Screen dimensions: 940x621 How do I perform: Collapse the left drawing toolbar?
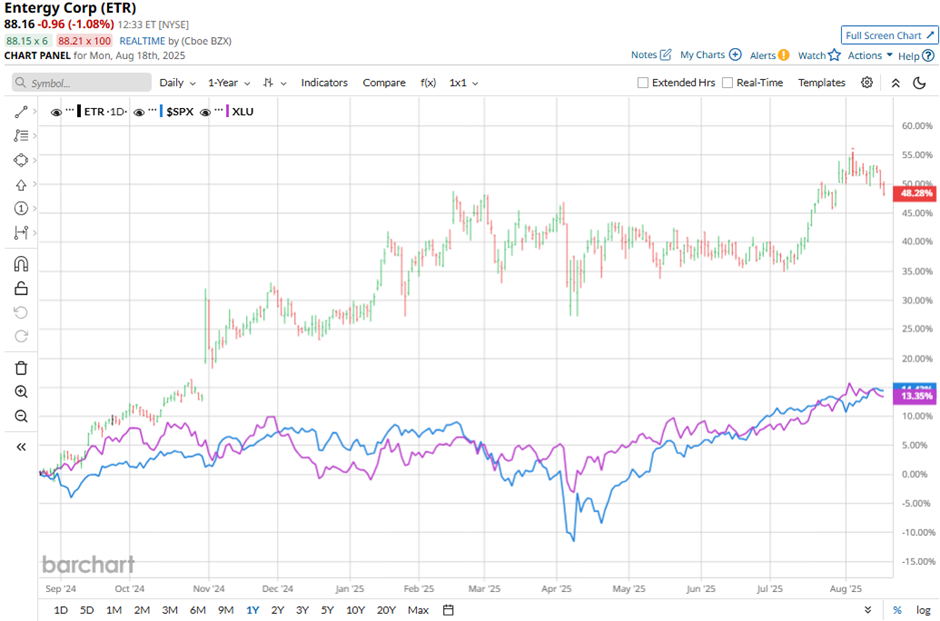21,447
